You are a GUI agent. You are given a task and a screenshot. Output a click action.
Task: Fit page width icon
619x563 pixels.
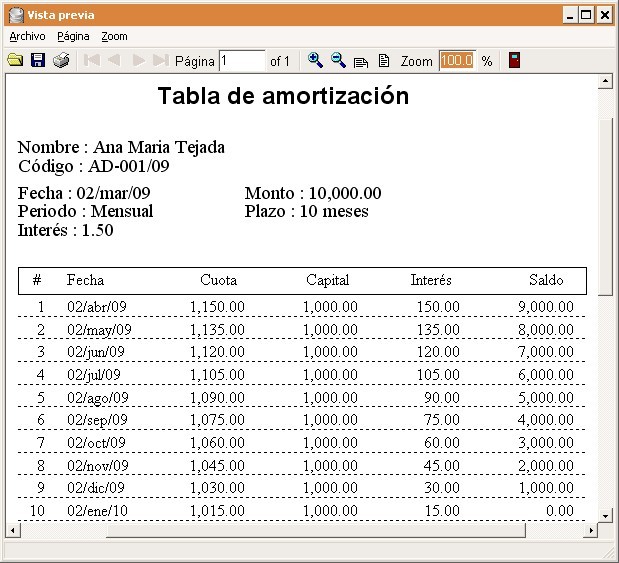coord(361,62)
